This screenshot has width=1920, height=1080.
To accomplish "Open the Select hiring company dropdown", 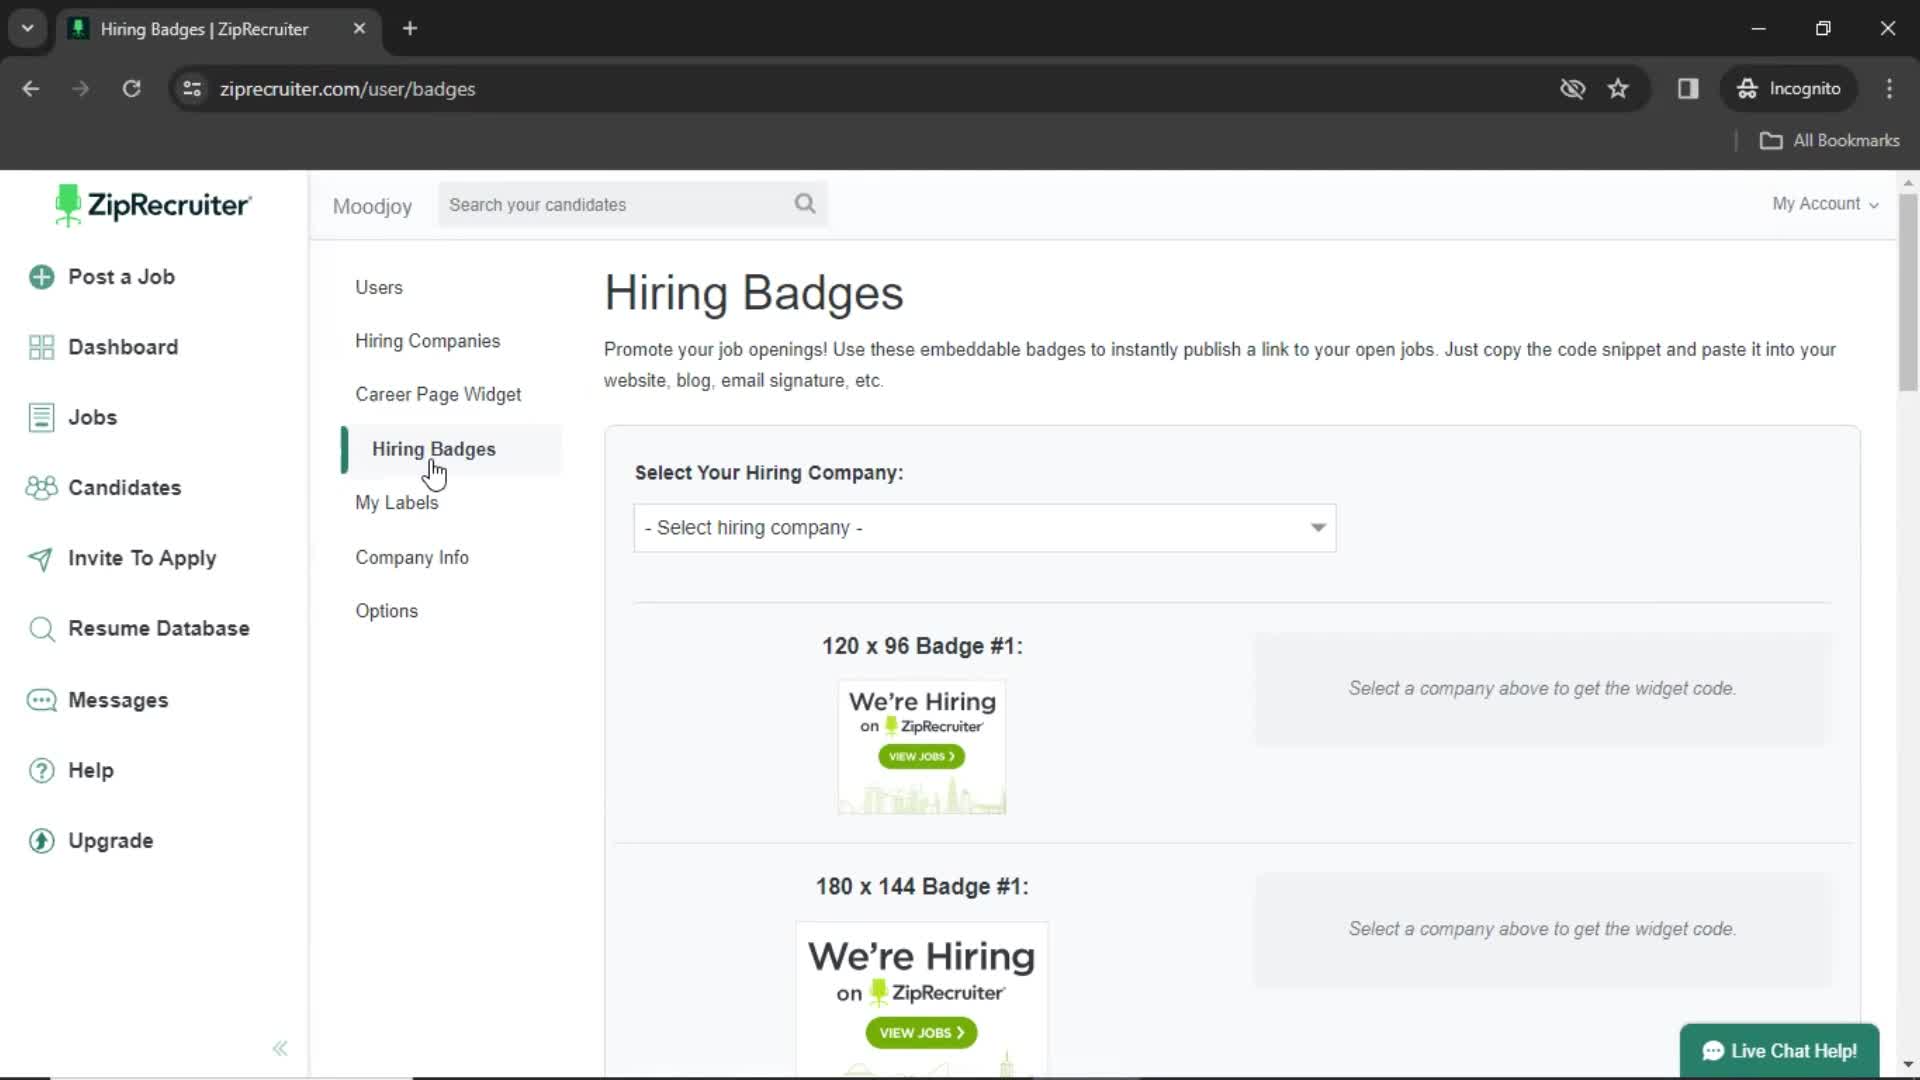I will [x=984, y=527].
